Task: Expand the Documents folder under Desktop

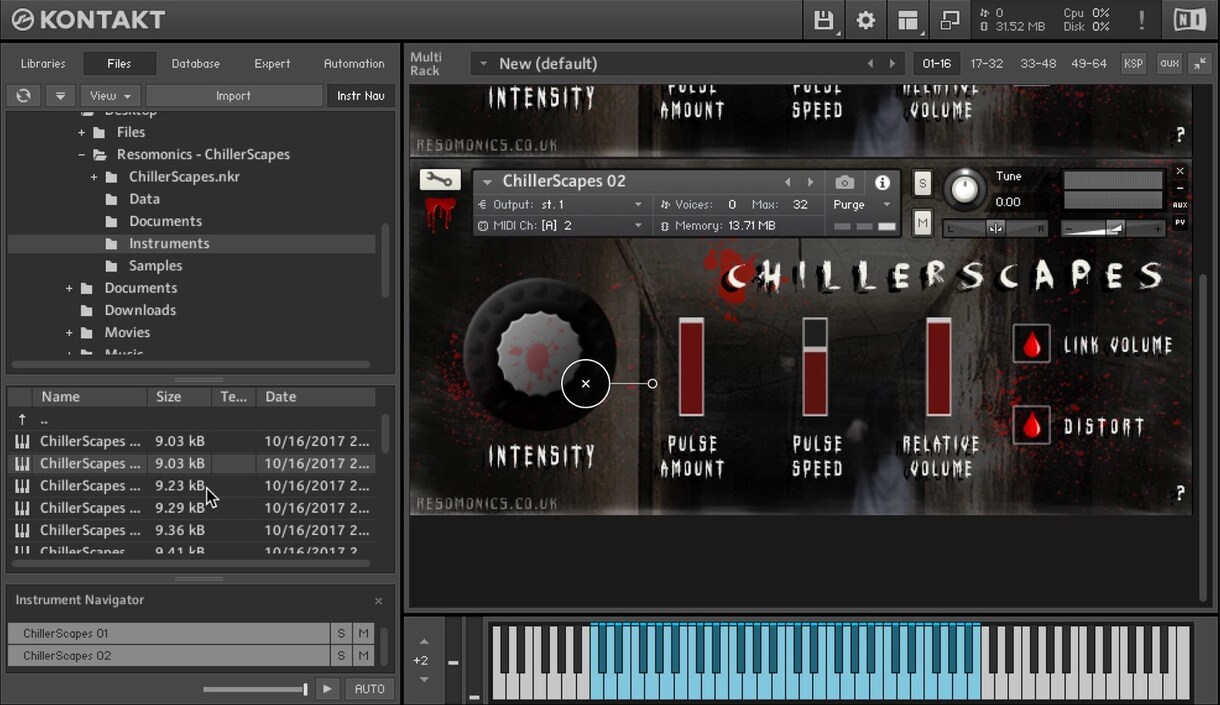Action: pyautogui.click(x=70, y=288)
